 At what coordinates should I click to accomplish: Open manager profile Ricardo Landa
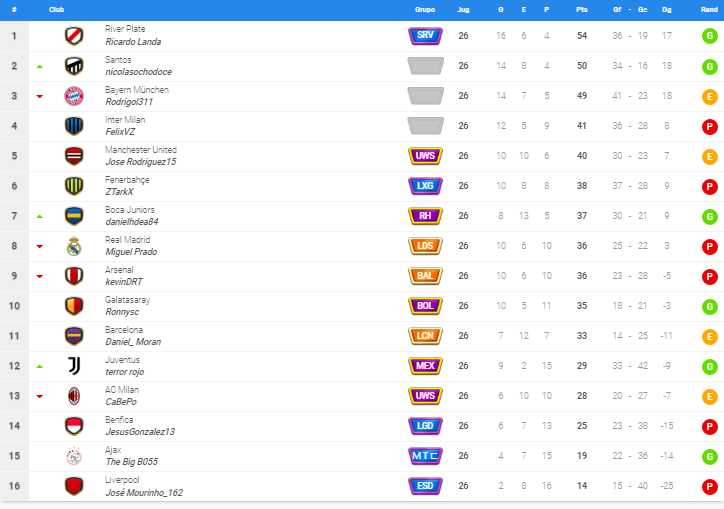[133, 42]
